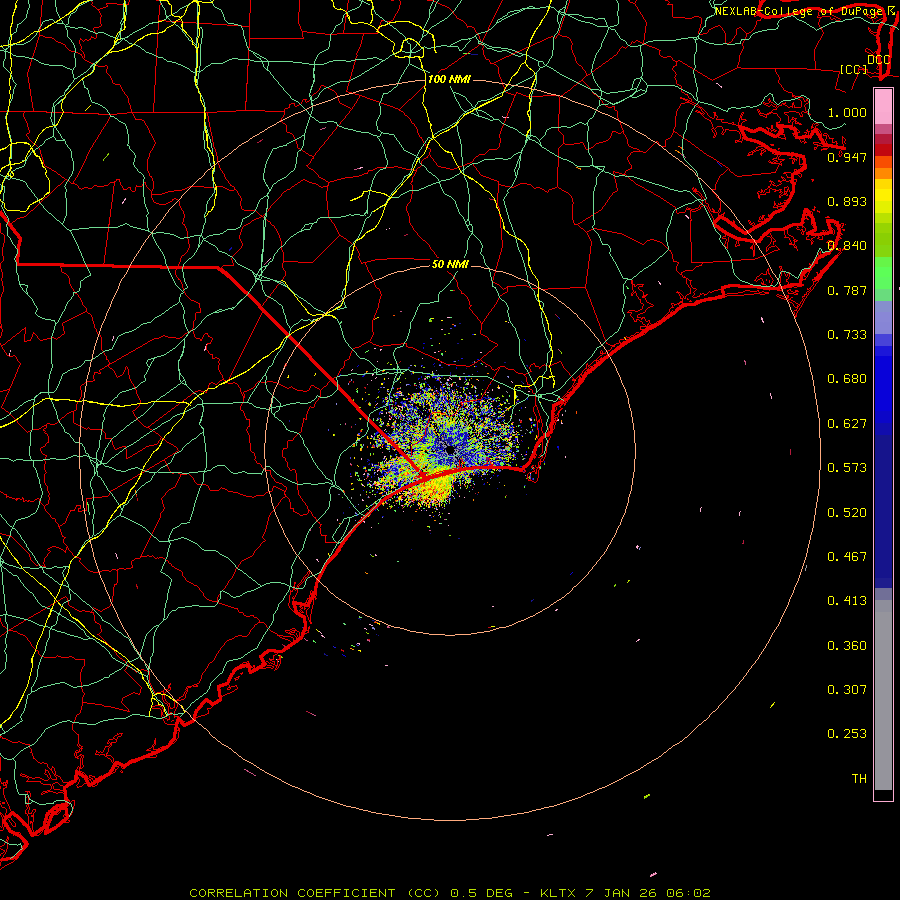Click the 0.680 value on the color scale

pyautogui.click(x=847, y=379)
